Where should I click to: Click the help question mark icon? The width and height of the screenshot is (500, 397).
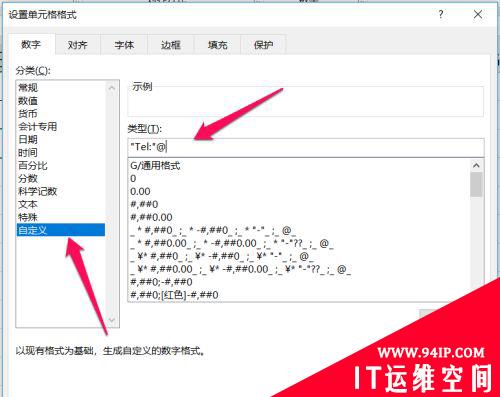click(441, 14)
